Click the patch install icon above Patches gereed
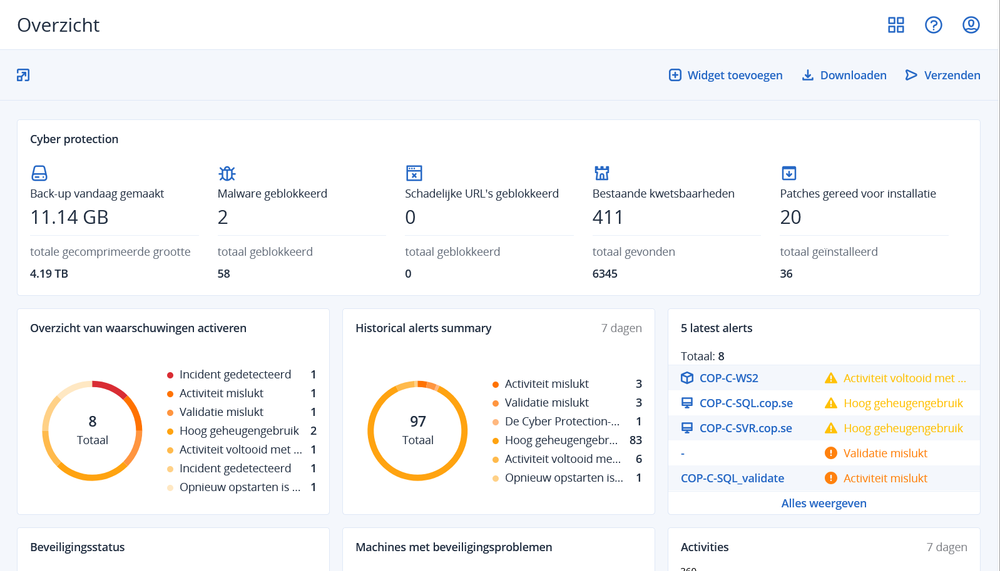Screen dimensions: 1000x572 point(789,173)
